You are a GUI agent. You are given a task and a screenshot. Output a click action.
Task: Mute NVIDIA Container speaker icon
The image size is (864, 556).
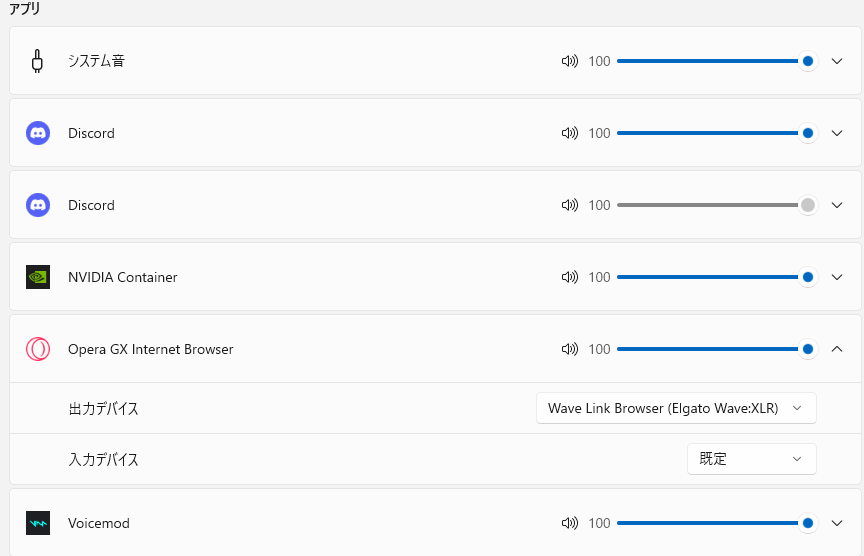570,277
